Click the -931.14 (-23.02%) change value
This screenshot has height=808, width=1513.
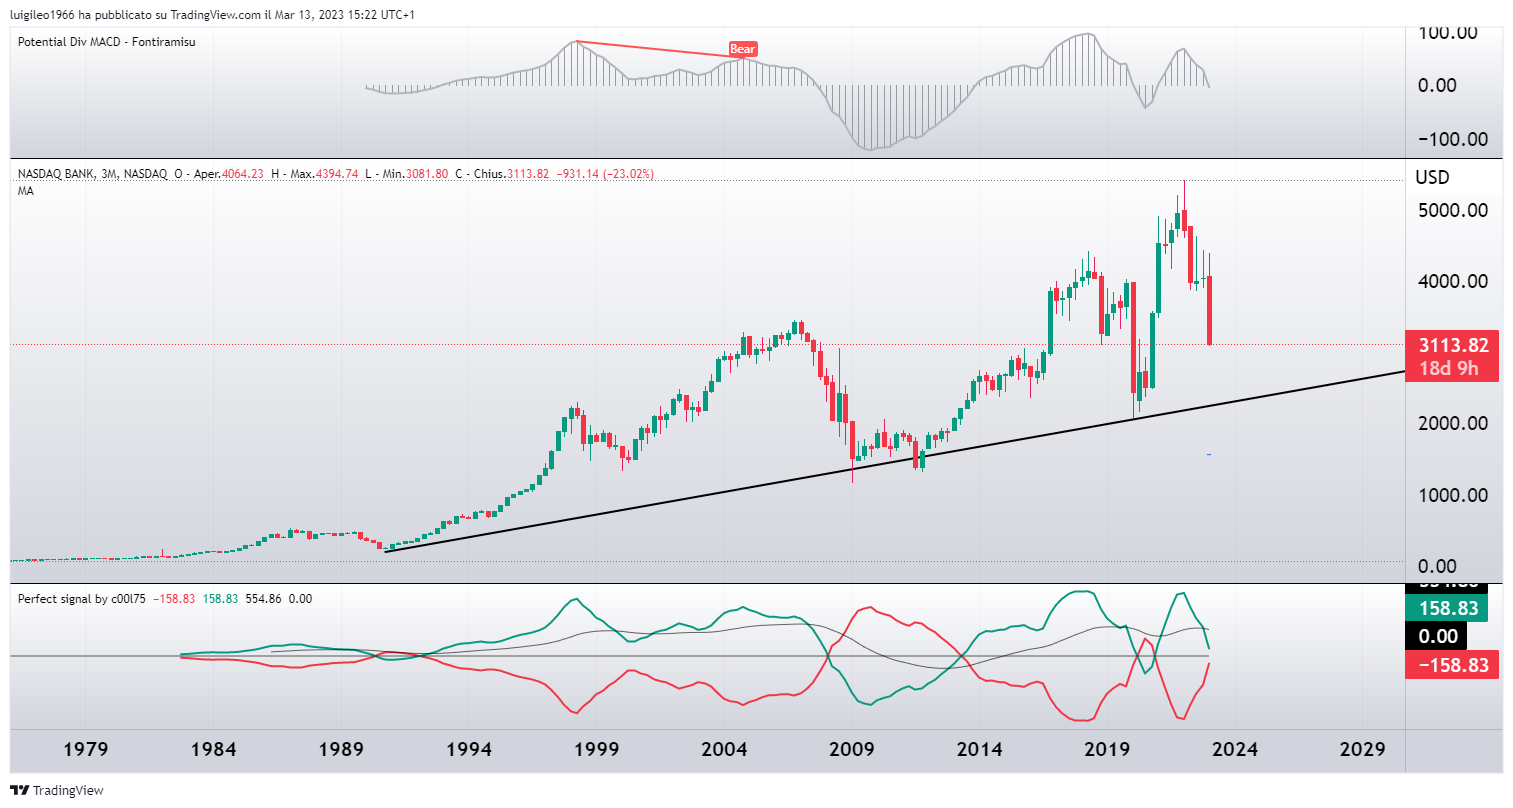tap(604, 174)
